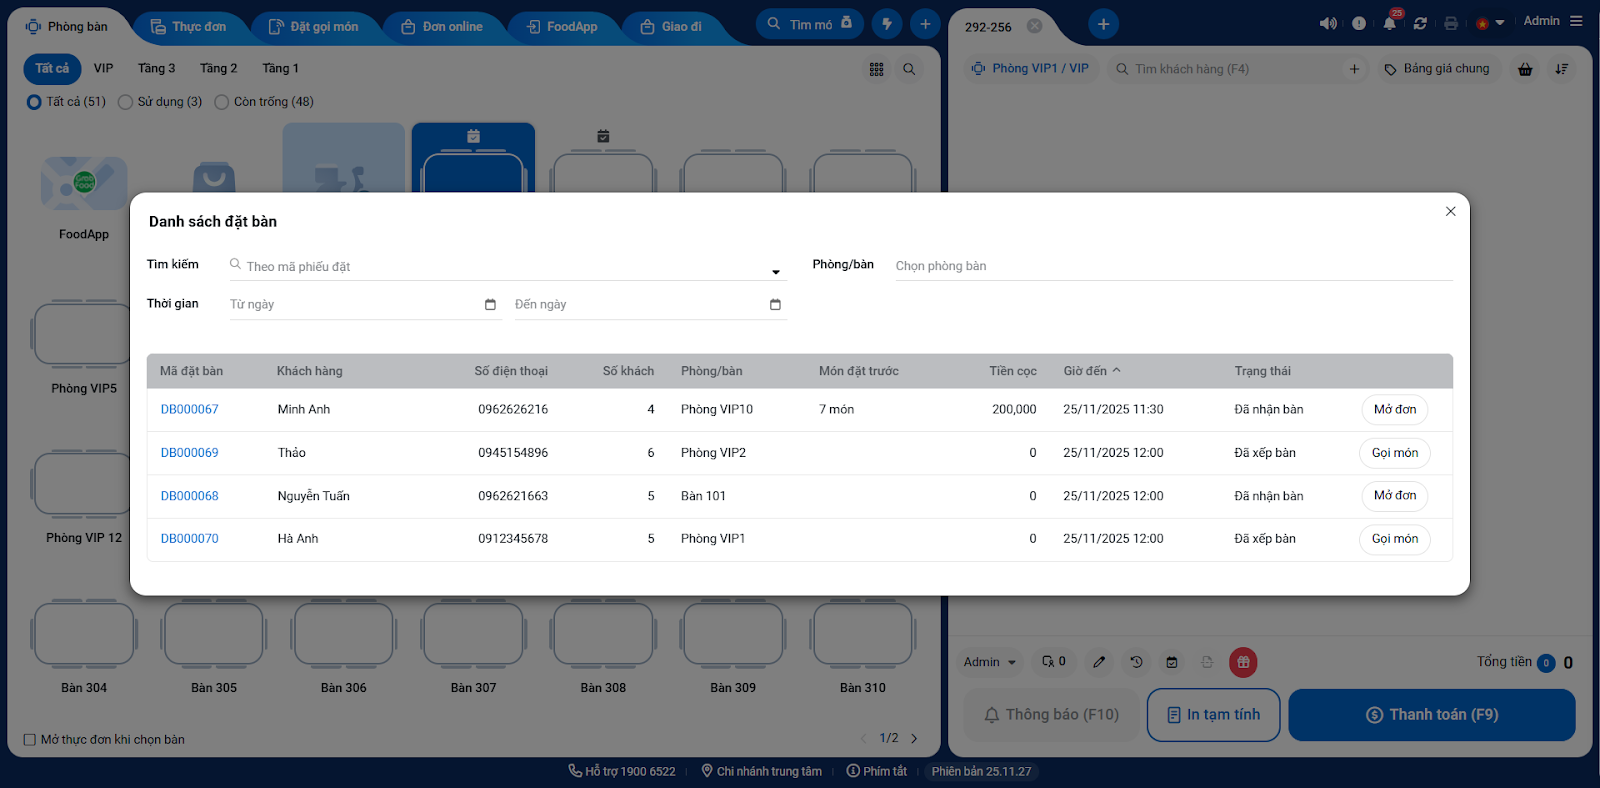The height and width of the screenshot is (788, 1600).
Task: Click the blue plus button beside Tìm mó
Action: 925,24
